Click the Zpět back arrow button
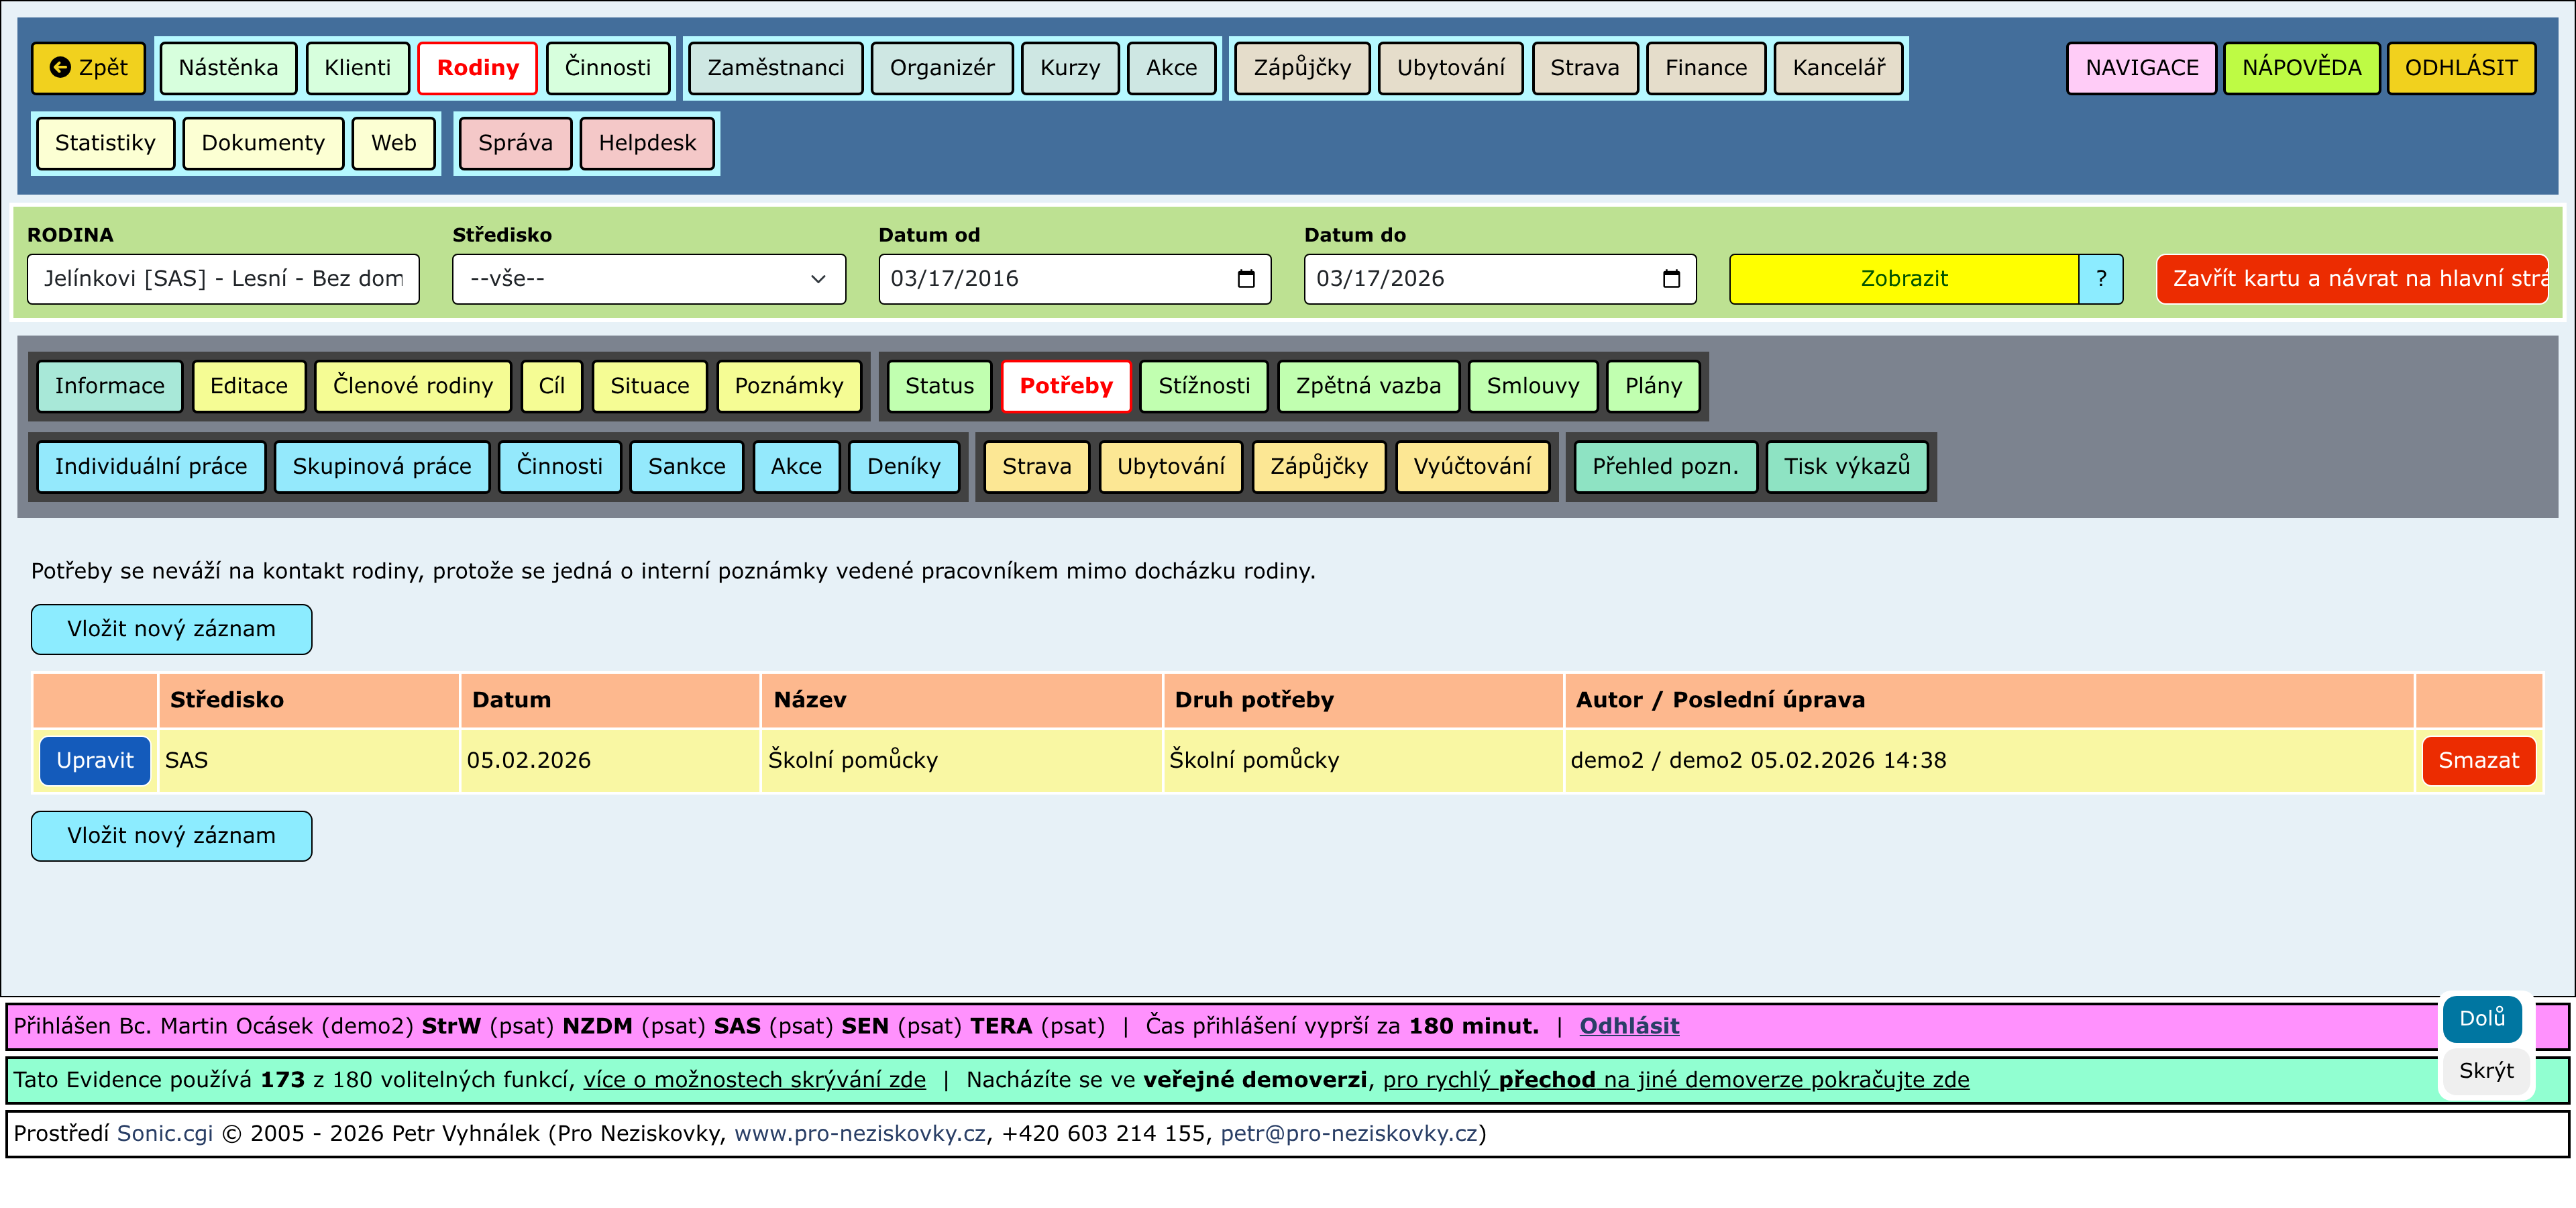 click(x=88, y=68)
